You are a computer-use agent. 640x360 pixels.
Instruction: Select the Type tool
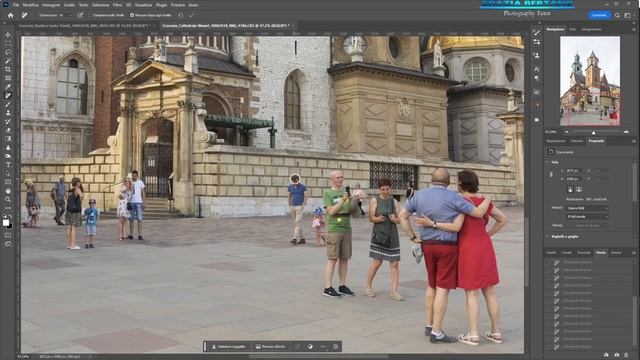(x=8, y=165)
